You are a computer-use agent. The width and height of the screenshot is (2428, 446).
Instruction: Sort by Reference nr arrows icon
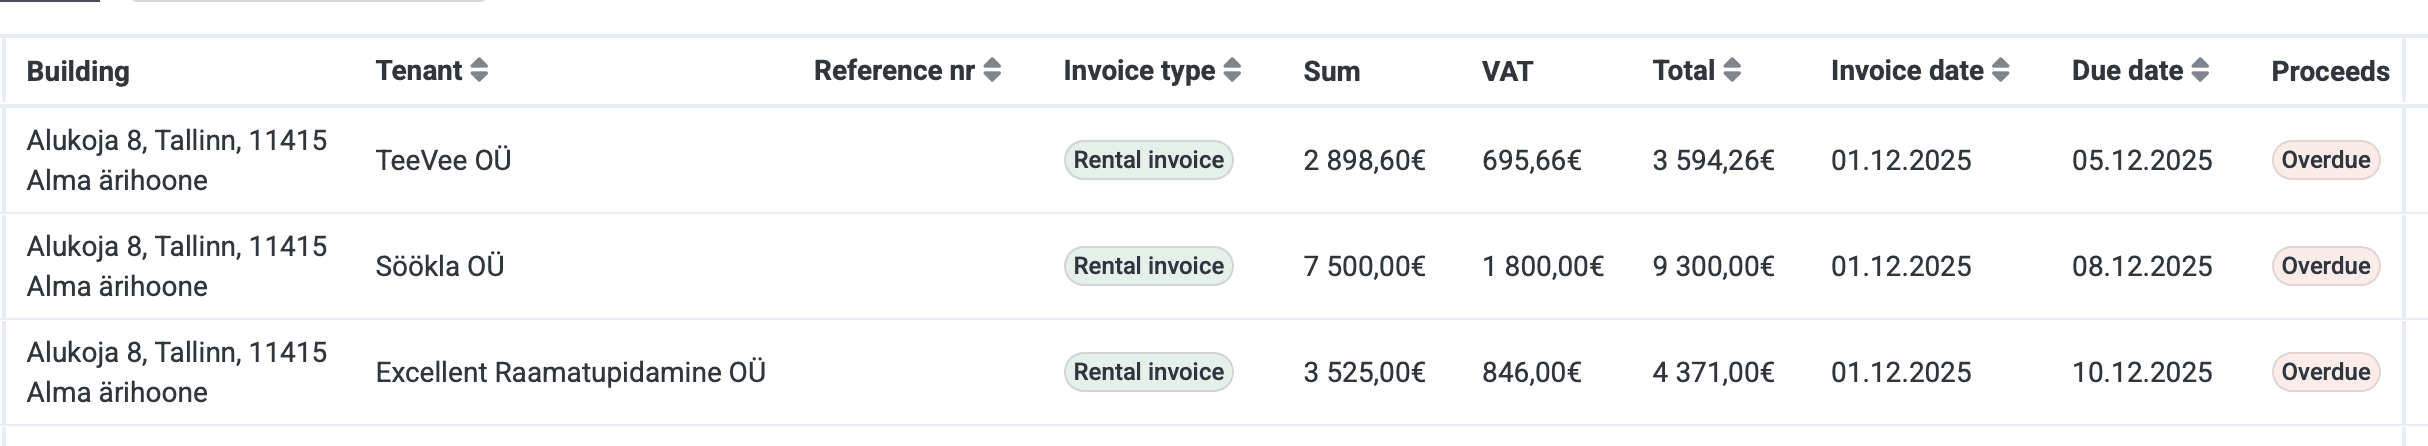pos(992,70)
